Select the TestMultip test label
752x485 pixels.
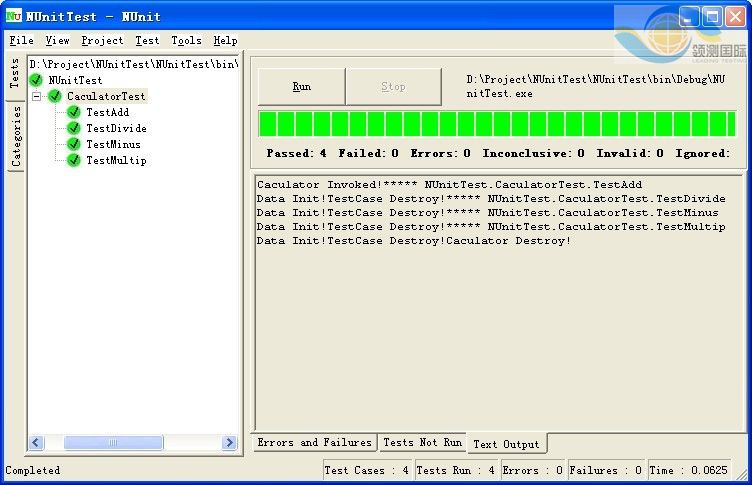(117, 160)
